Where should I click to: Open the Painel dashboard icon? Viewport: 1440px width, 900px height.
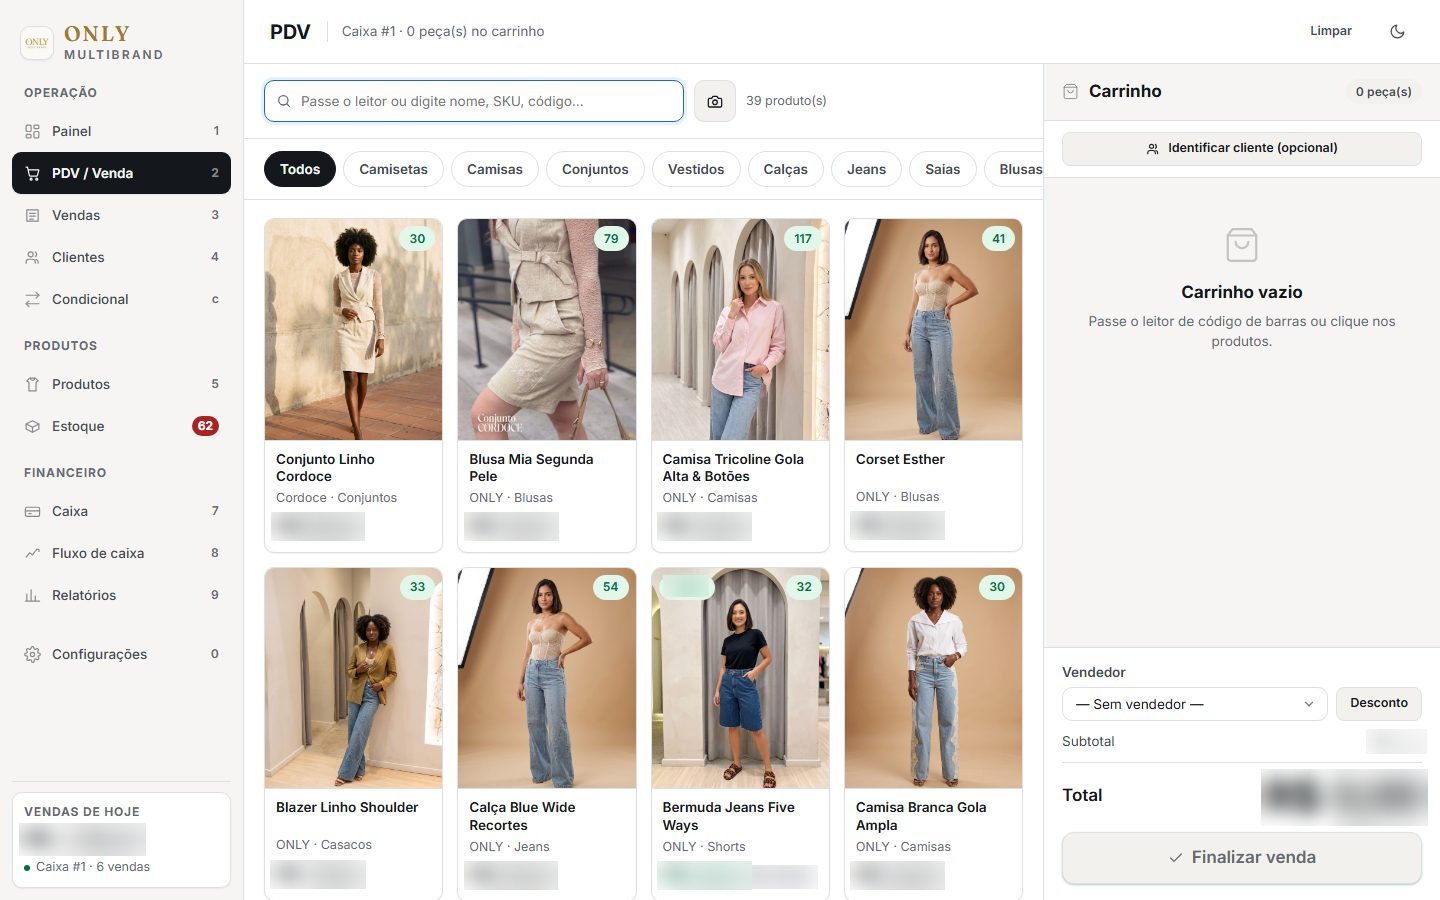coord(32,131)
